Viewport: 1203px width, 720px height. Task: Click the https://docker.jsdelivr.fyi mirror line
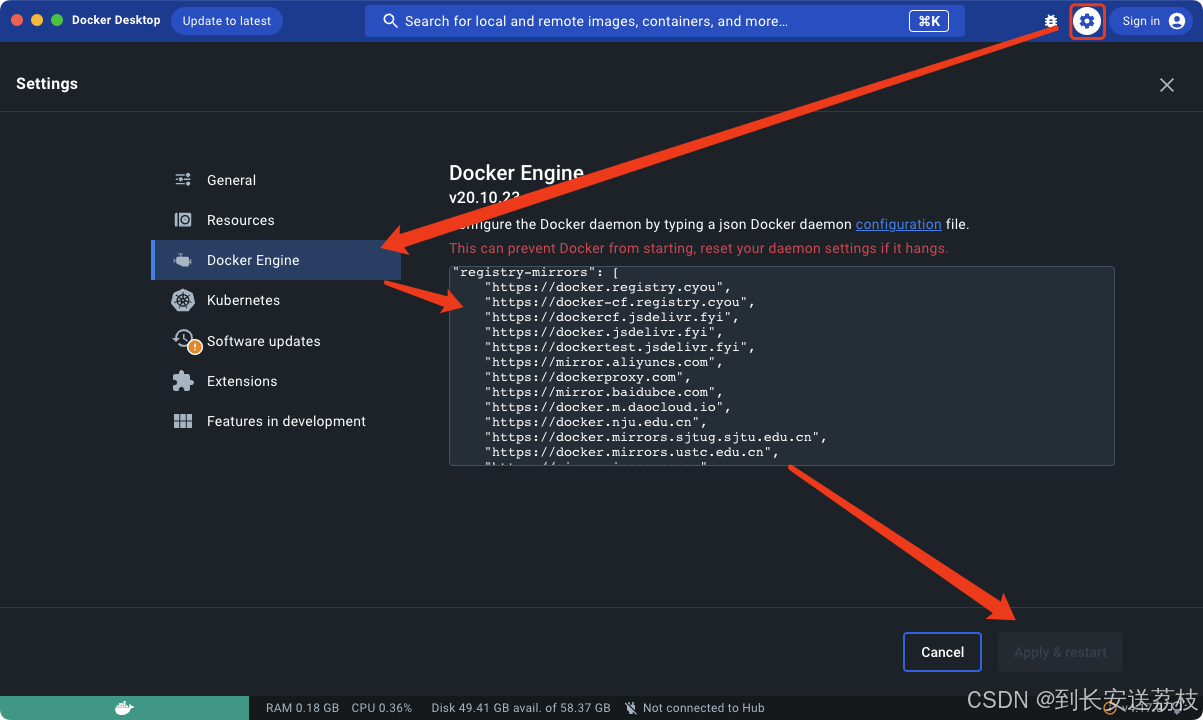tap(604, 332)
